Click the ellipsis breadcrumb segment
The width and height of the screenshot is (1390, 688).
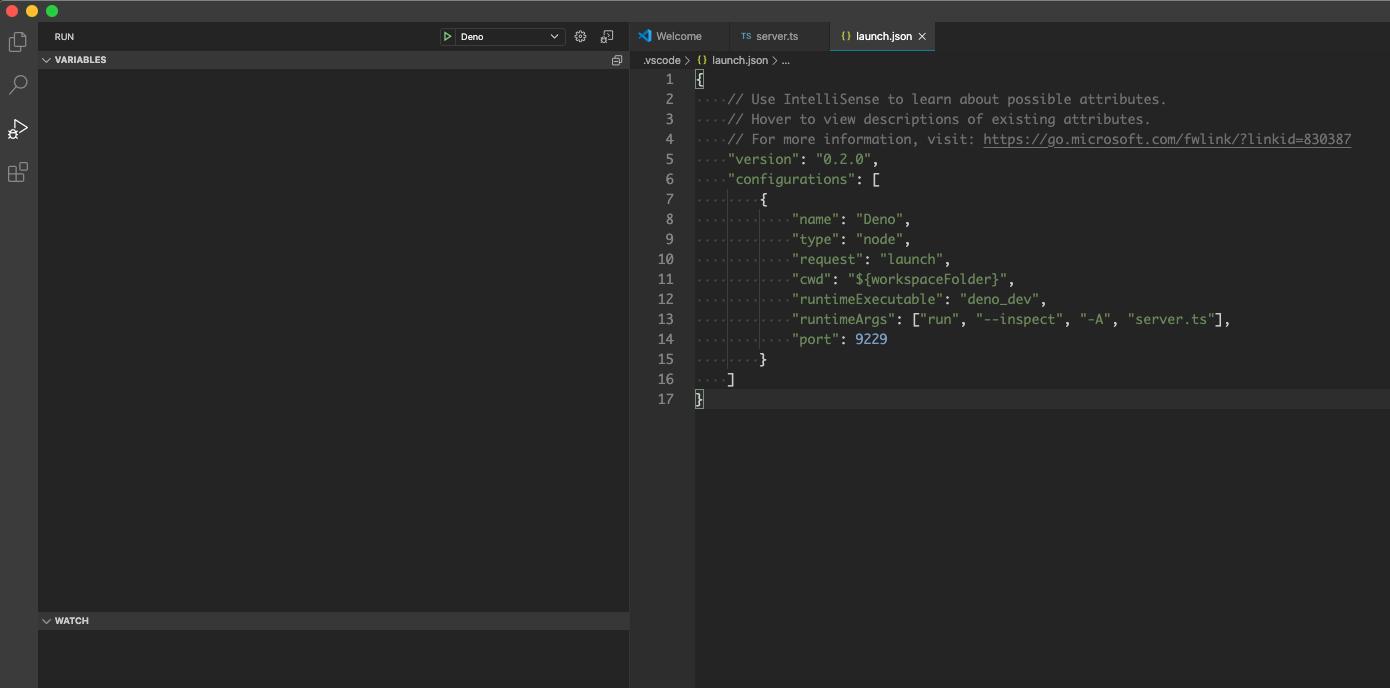click(786, 60)
